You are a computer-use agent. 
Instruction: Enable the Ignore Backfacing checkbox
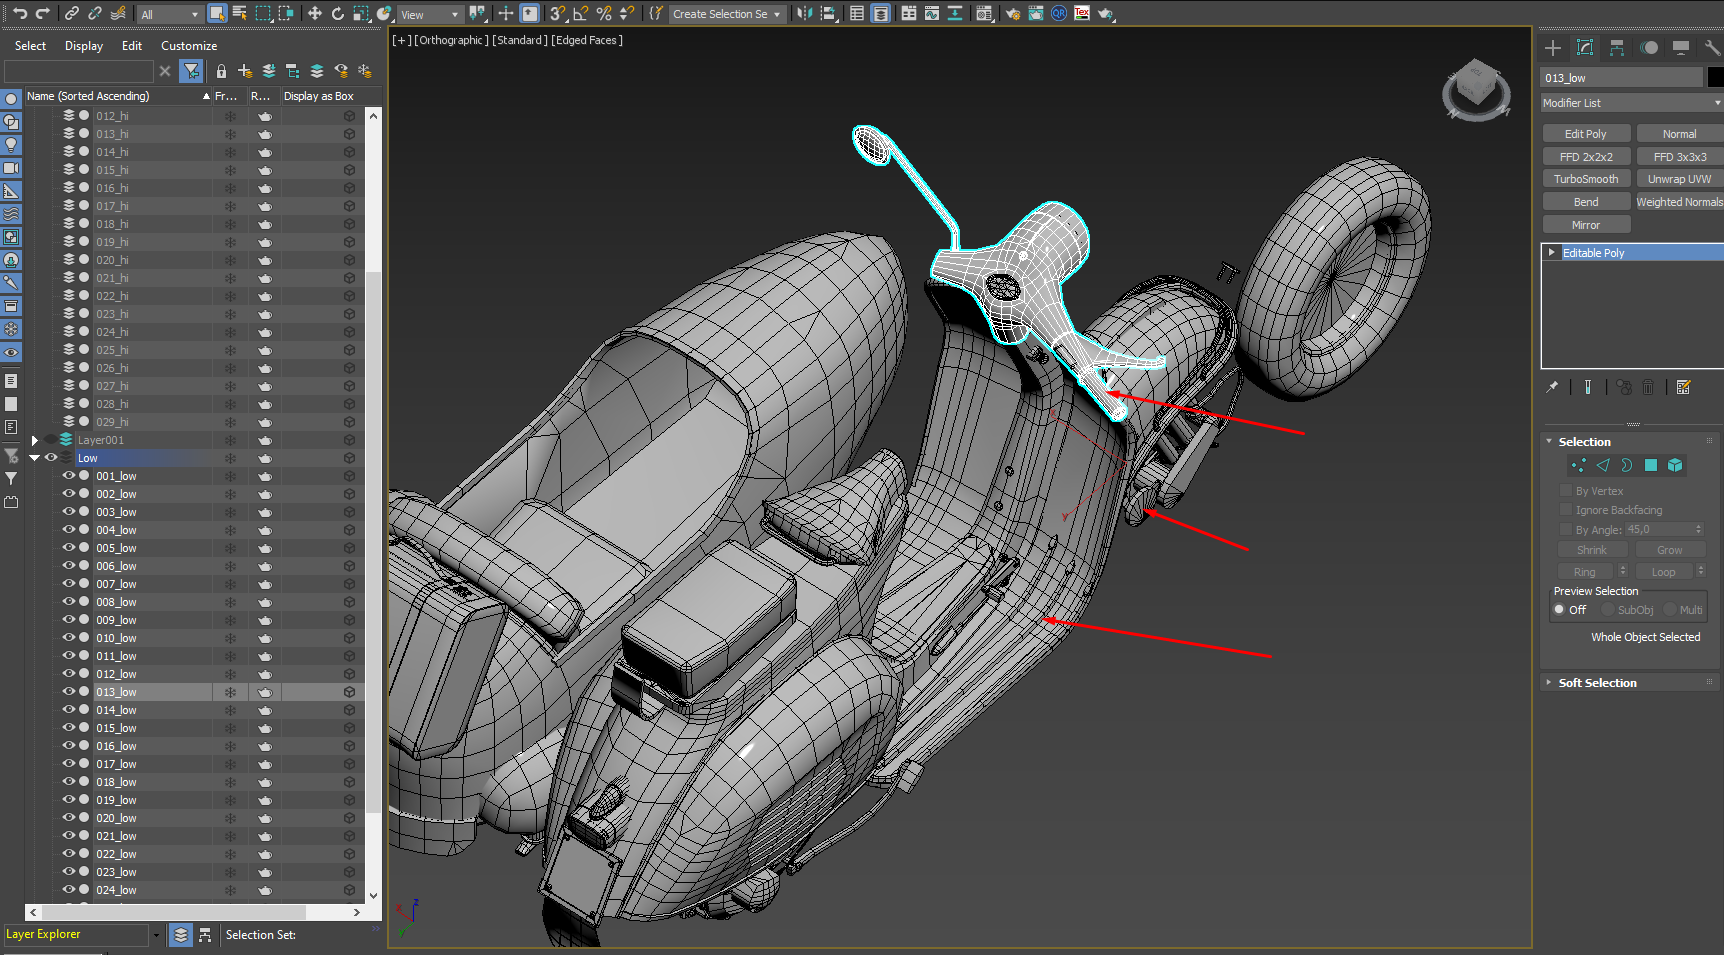point(1567,510)
